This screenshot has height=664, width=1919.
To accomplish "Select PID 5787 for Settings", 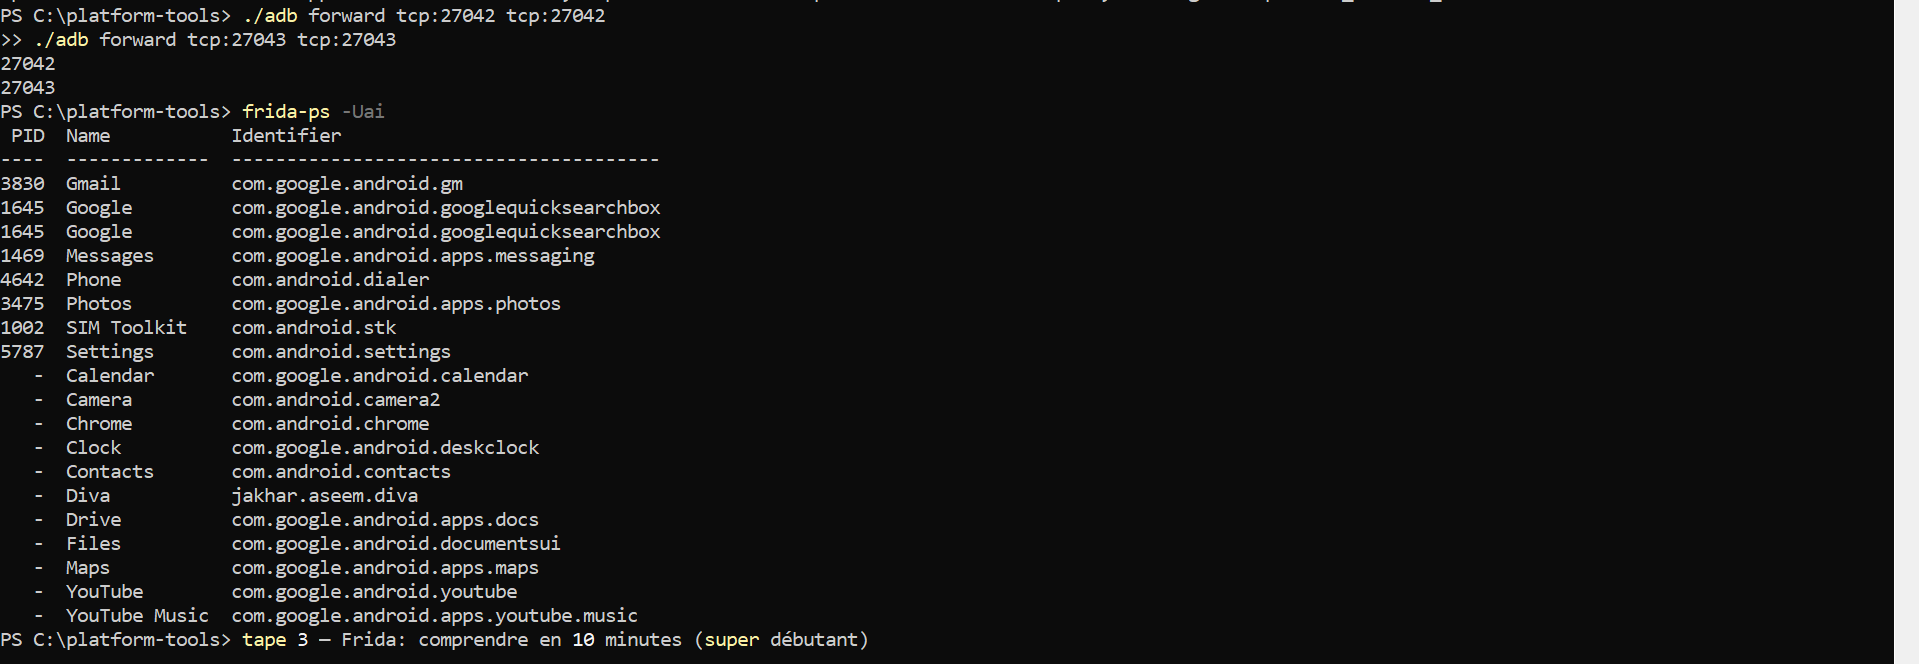I will point(22,352).
